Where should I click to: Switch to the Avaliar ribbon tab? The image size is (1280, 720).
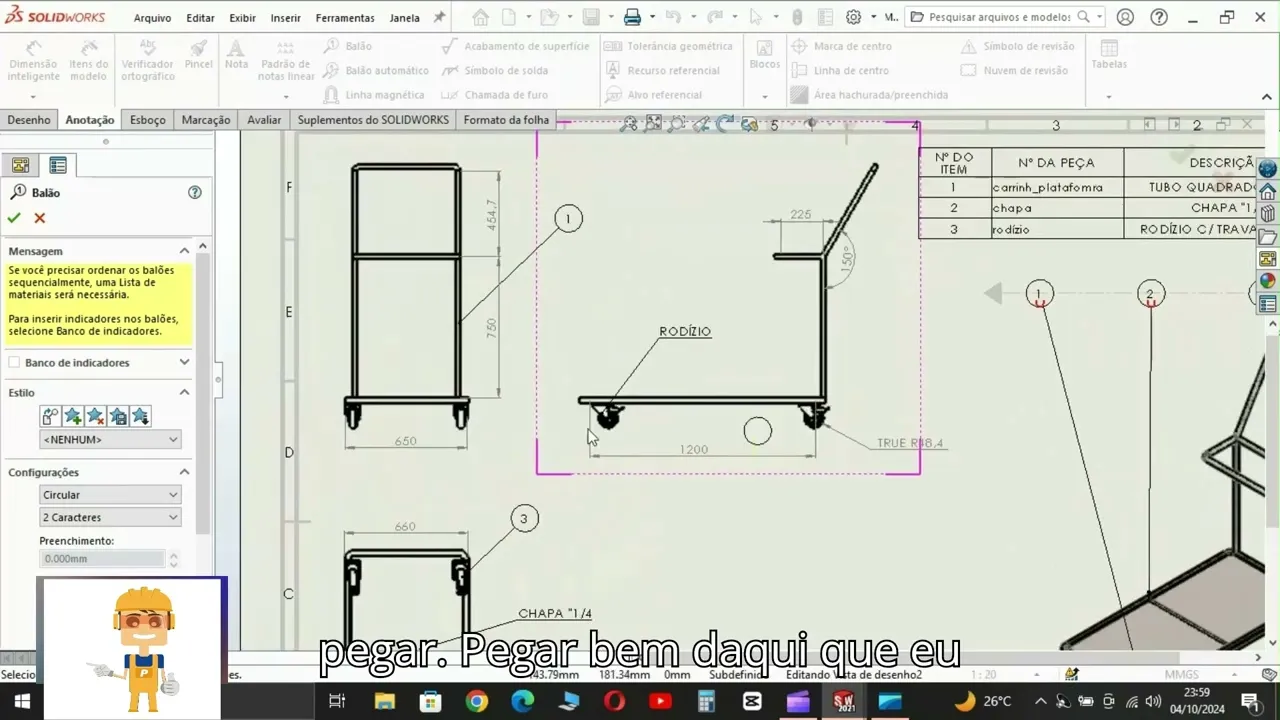[264, 120]
